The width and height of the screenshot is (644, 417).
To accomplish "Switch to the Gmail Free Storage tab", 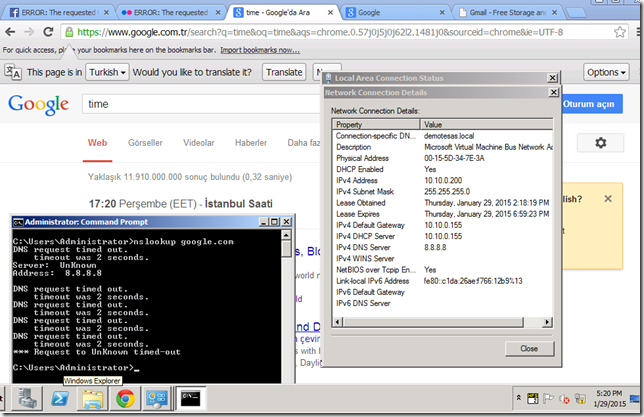I will point(508,12).
